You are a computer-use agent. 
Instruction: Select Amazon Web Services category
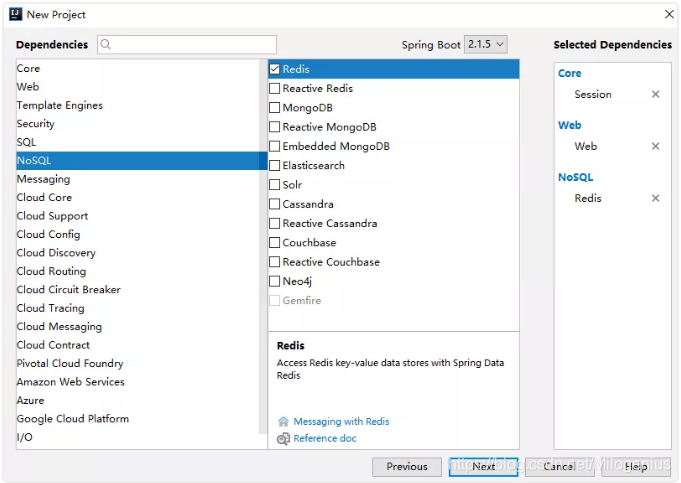pyautogui.click(x=138, y=382)
